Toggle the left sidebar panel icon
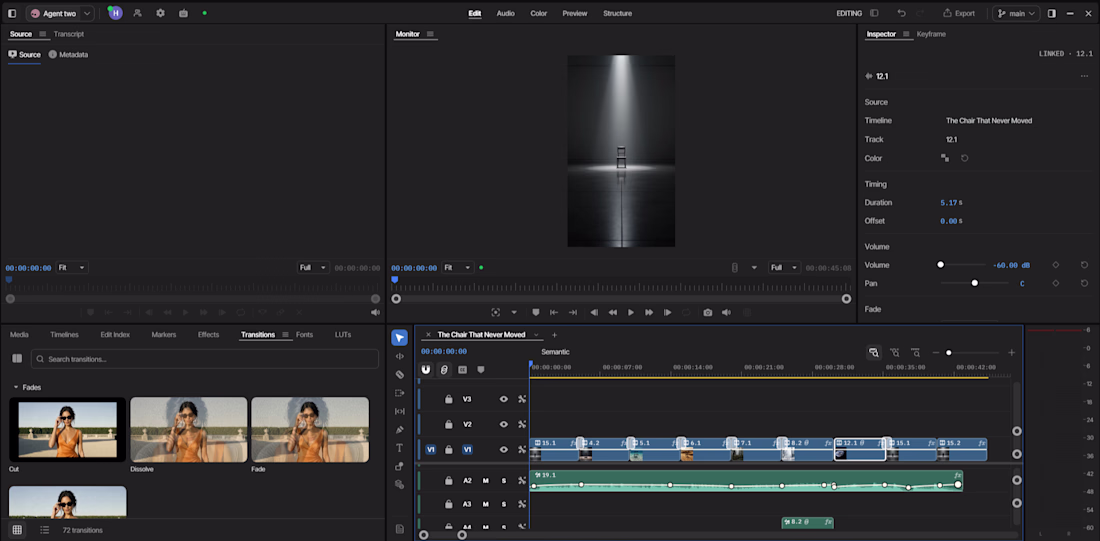 click(x=12, y=13)
